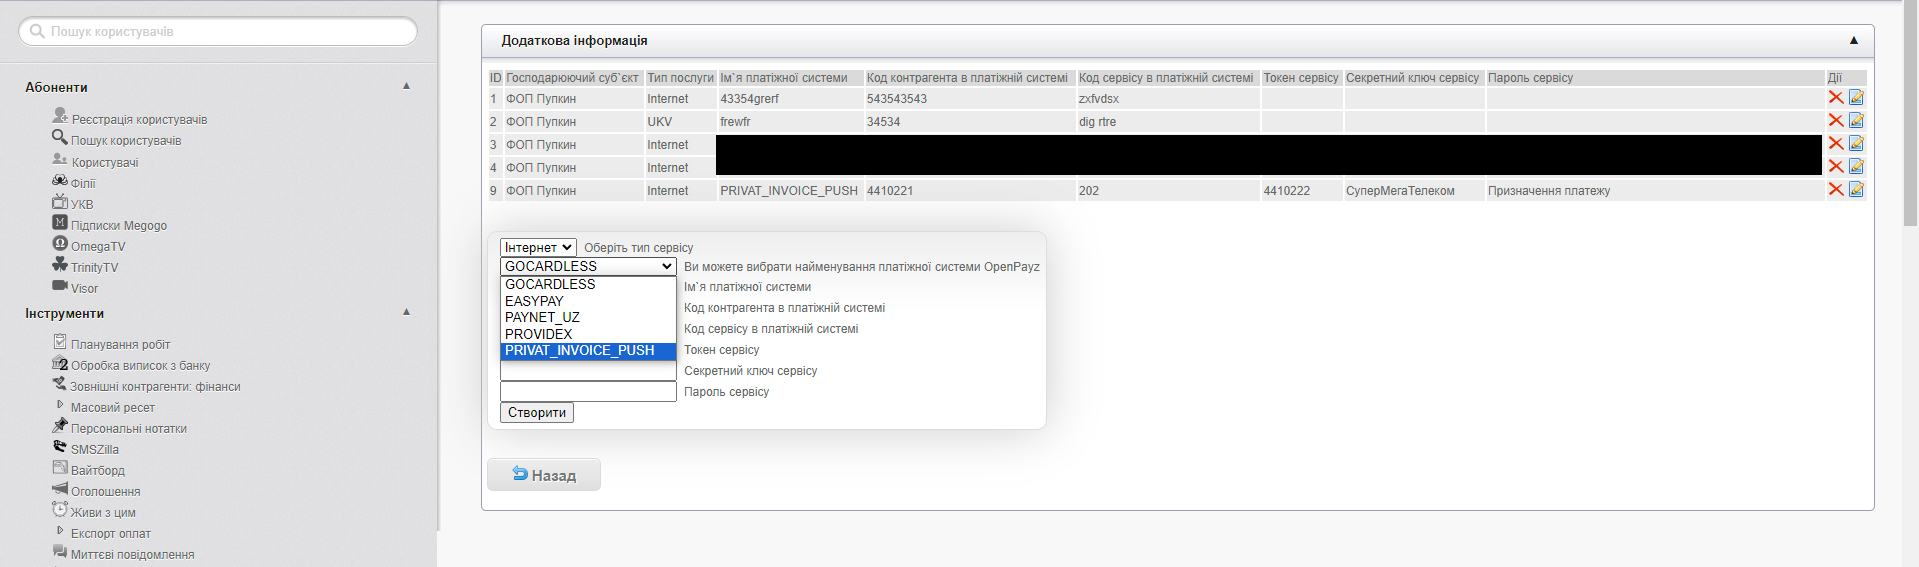
Task: Open the SMSZilla tool
Action: point(94,449)
